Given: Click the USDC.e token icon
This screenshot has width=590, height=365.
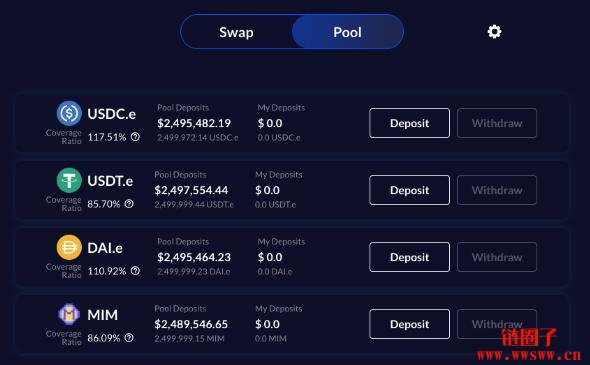Looking at the screenshot, I should (x=69, y=113).
